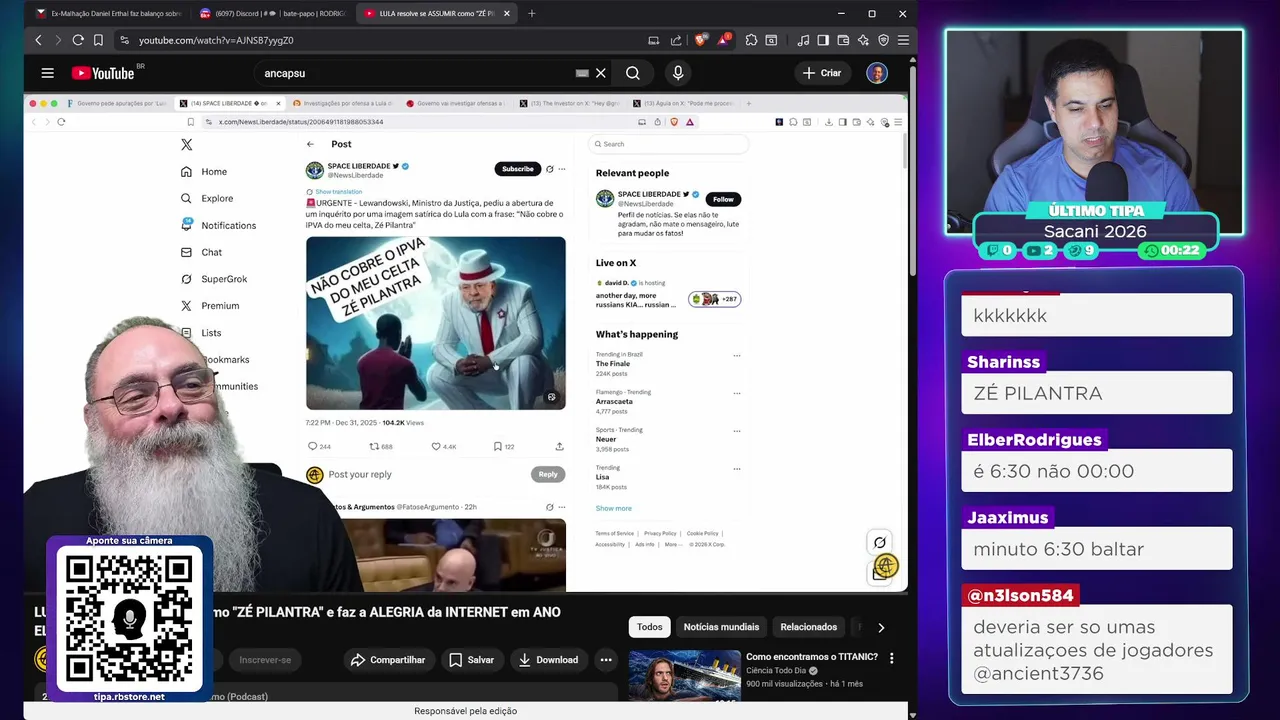The width and height of the screenshot is (1280, 720).
Task: Open the cast media icon in address bar
Action: [654, 40]
